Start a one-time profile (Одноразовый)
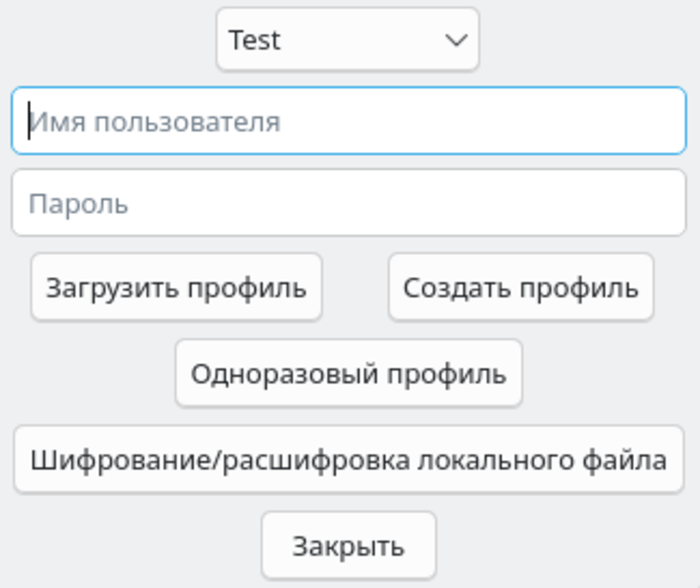The width and height of the screenshot is (700, 588). [348, 374]
